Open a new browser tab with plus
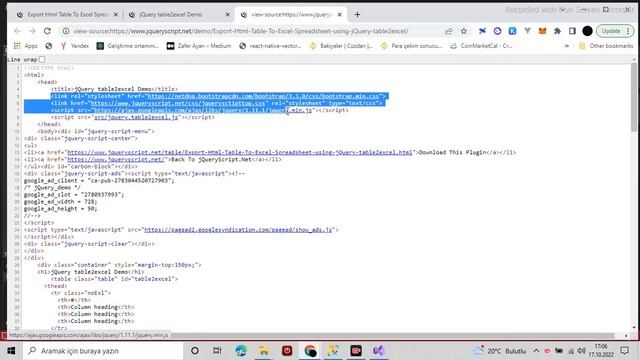This screenshot has width=640, height=360. [357, 15]
